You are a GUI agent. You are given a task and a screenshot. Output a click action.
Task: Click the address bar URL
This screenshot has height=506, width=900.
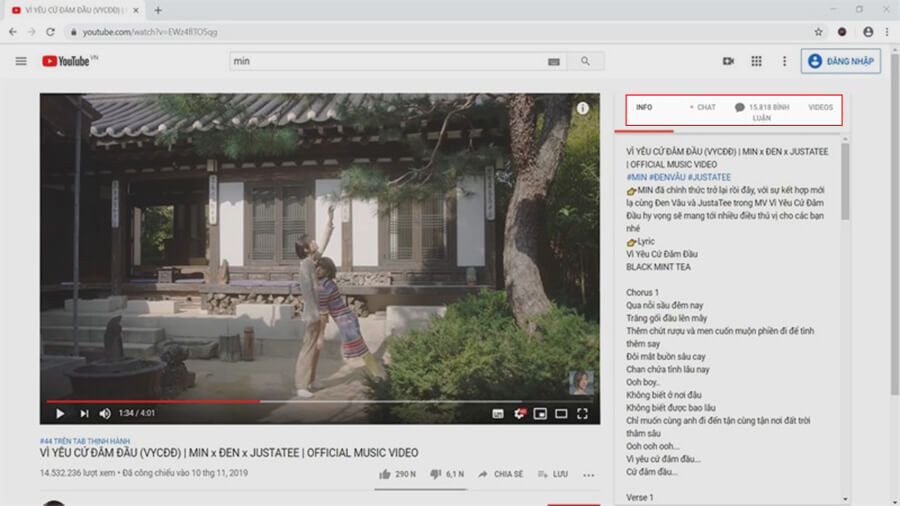[150, 32]
